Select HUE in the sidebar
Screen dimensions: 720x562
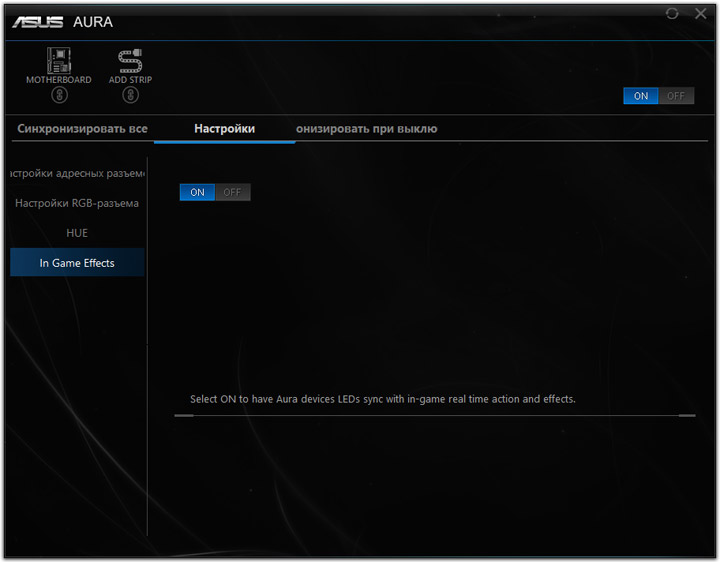coord(77,233)
